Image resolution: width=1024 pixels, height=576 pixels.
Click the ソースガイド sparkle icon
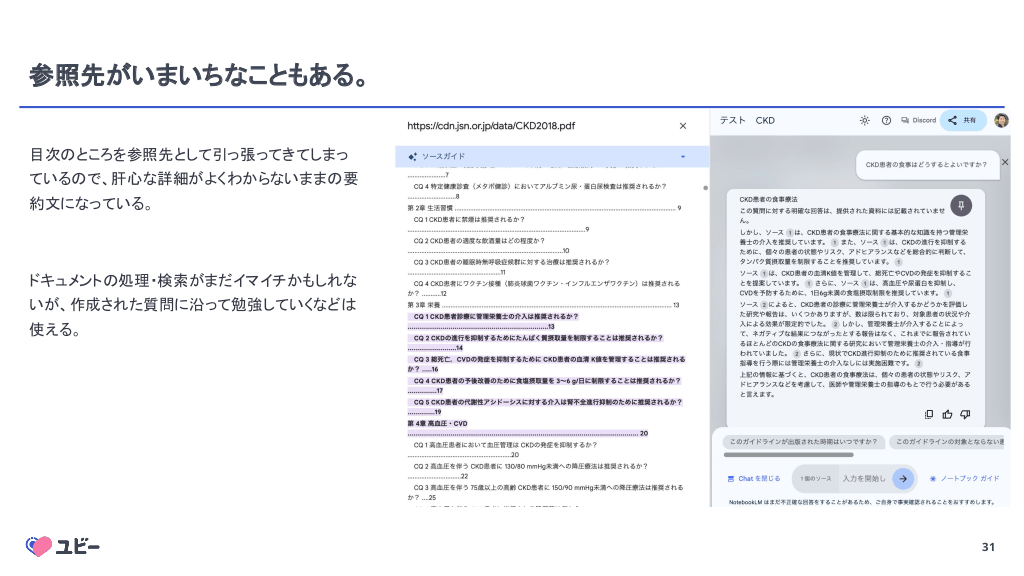pyautogui.click(x=412, y=157)
